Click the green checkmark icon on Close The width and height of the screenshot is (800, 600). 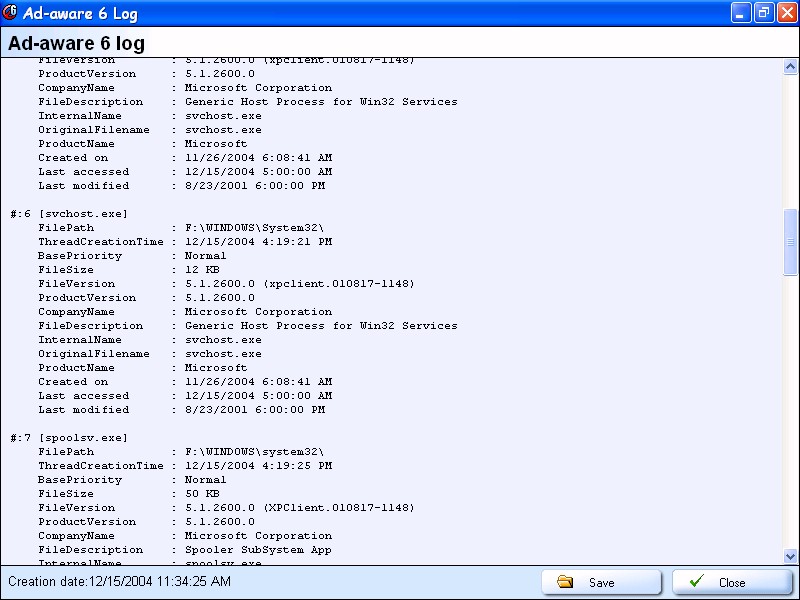[x=697, y=581]
